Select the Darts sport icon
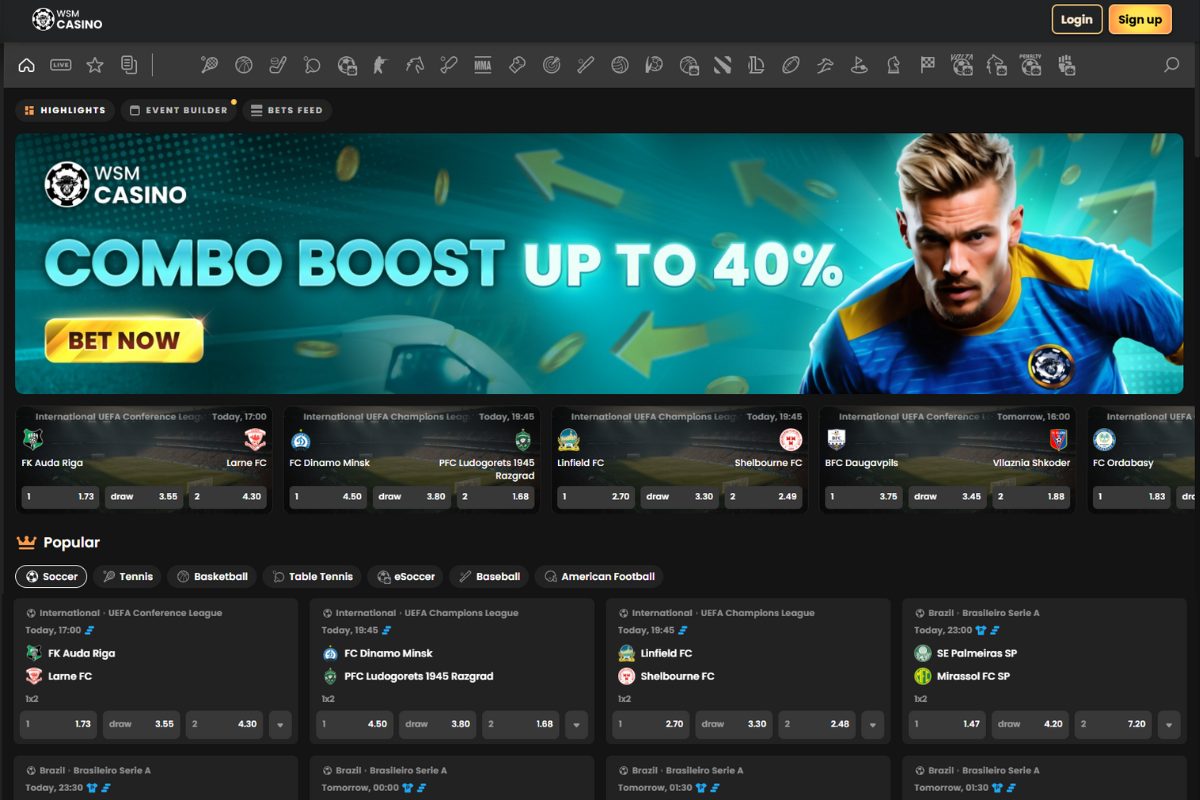1200x800 pixels. click(549, 64)
